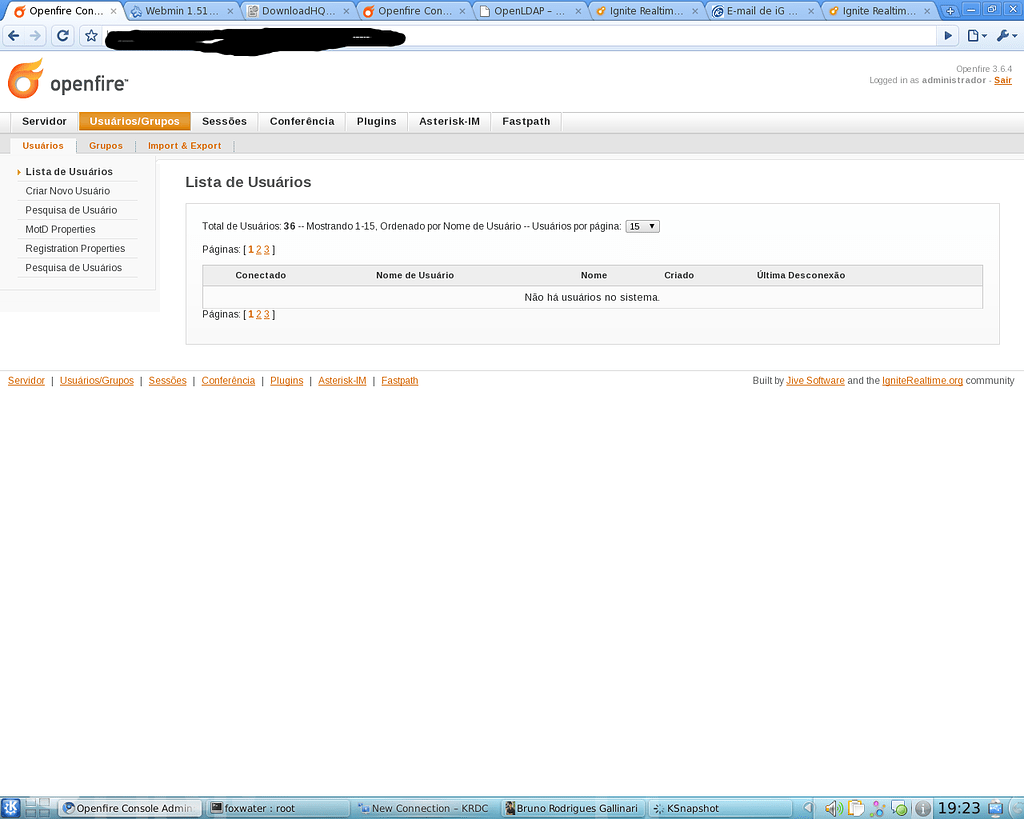Click the info icon in the system tray
1024x819 pixels.
922,807
